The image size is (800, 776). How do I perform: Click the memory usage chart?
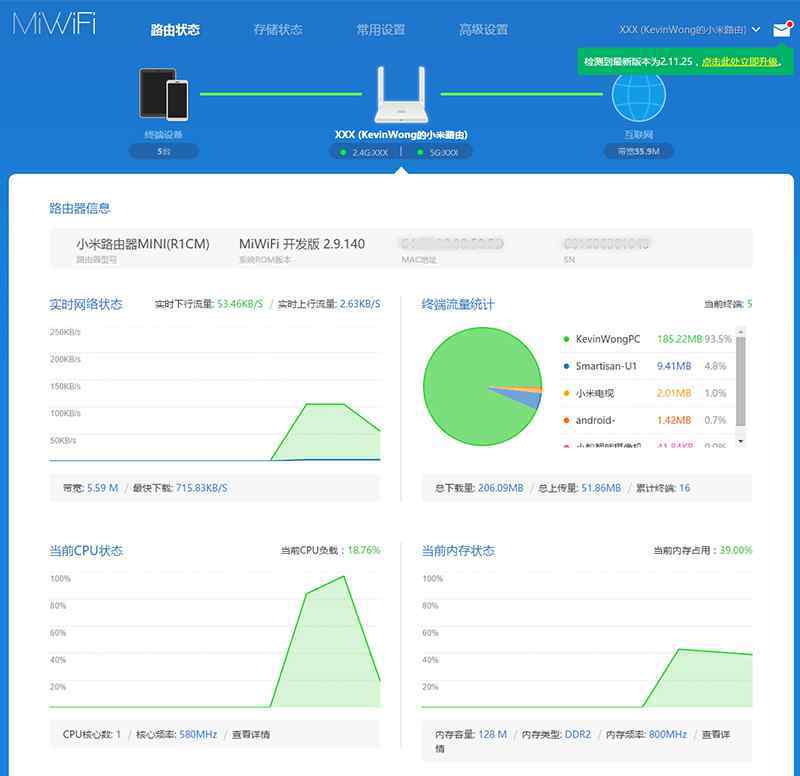(587, 640)
